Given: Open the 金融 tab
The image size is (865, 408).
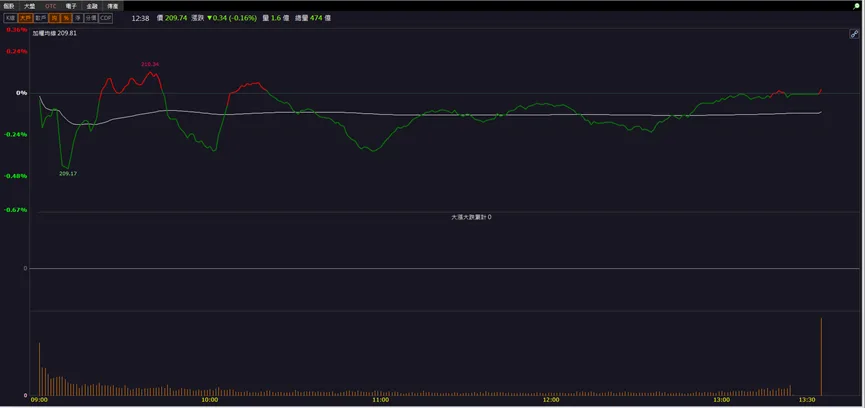Looking at the screenshot, I should [x=92, y=6].
